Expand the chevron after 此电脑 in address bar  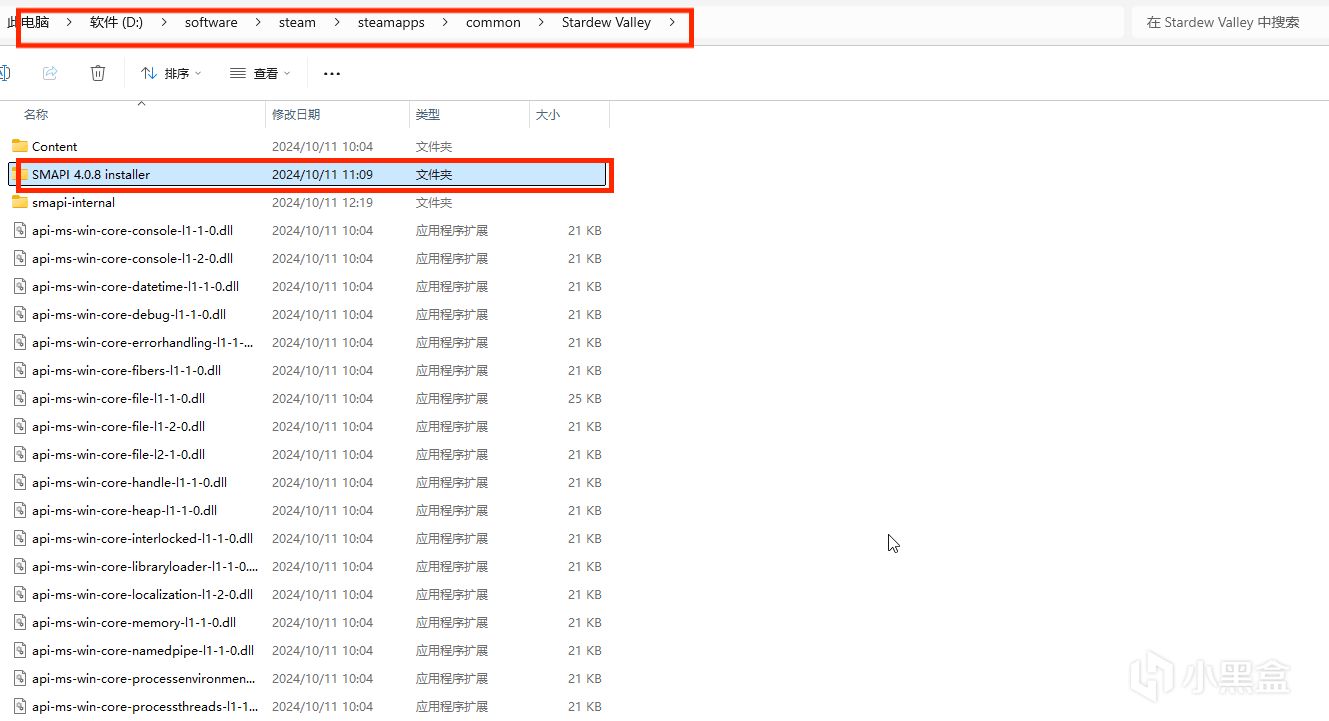pyautogui.click(x=69, y=22)
